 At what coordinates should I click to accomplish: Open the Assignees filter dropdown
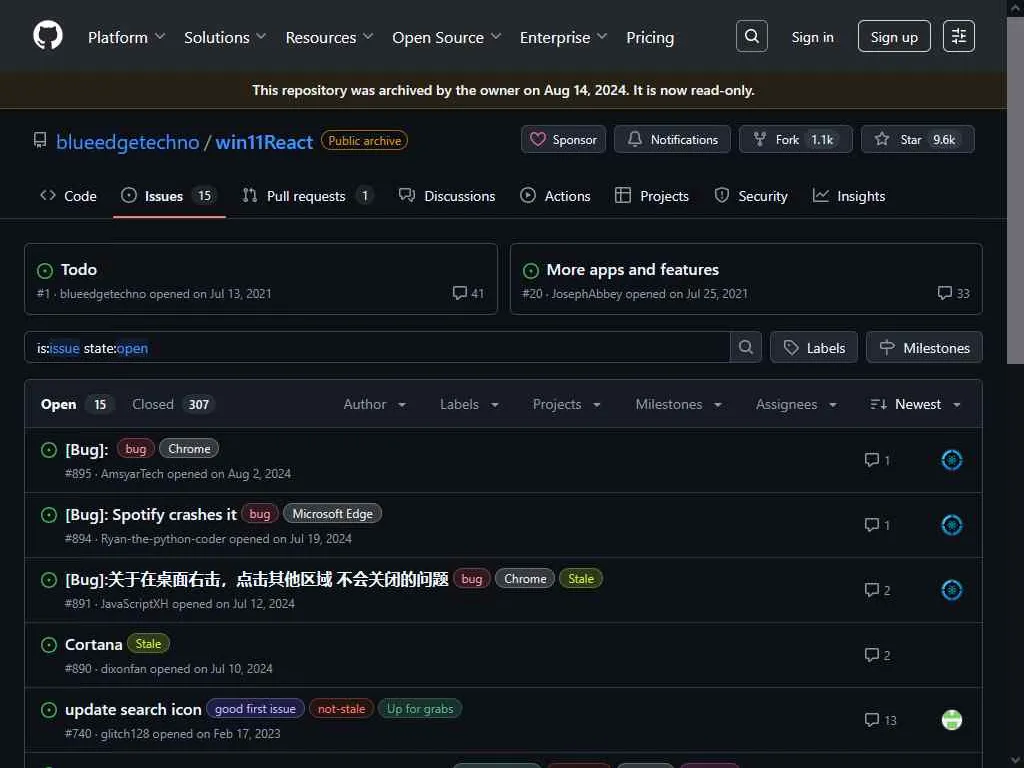click(797, 404)
